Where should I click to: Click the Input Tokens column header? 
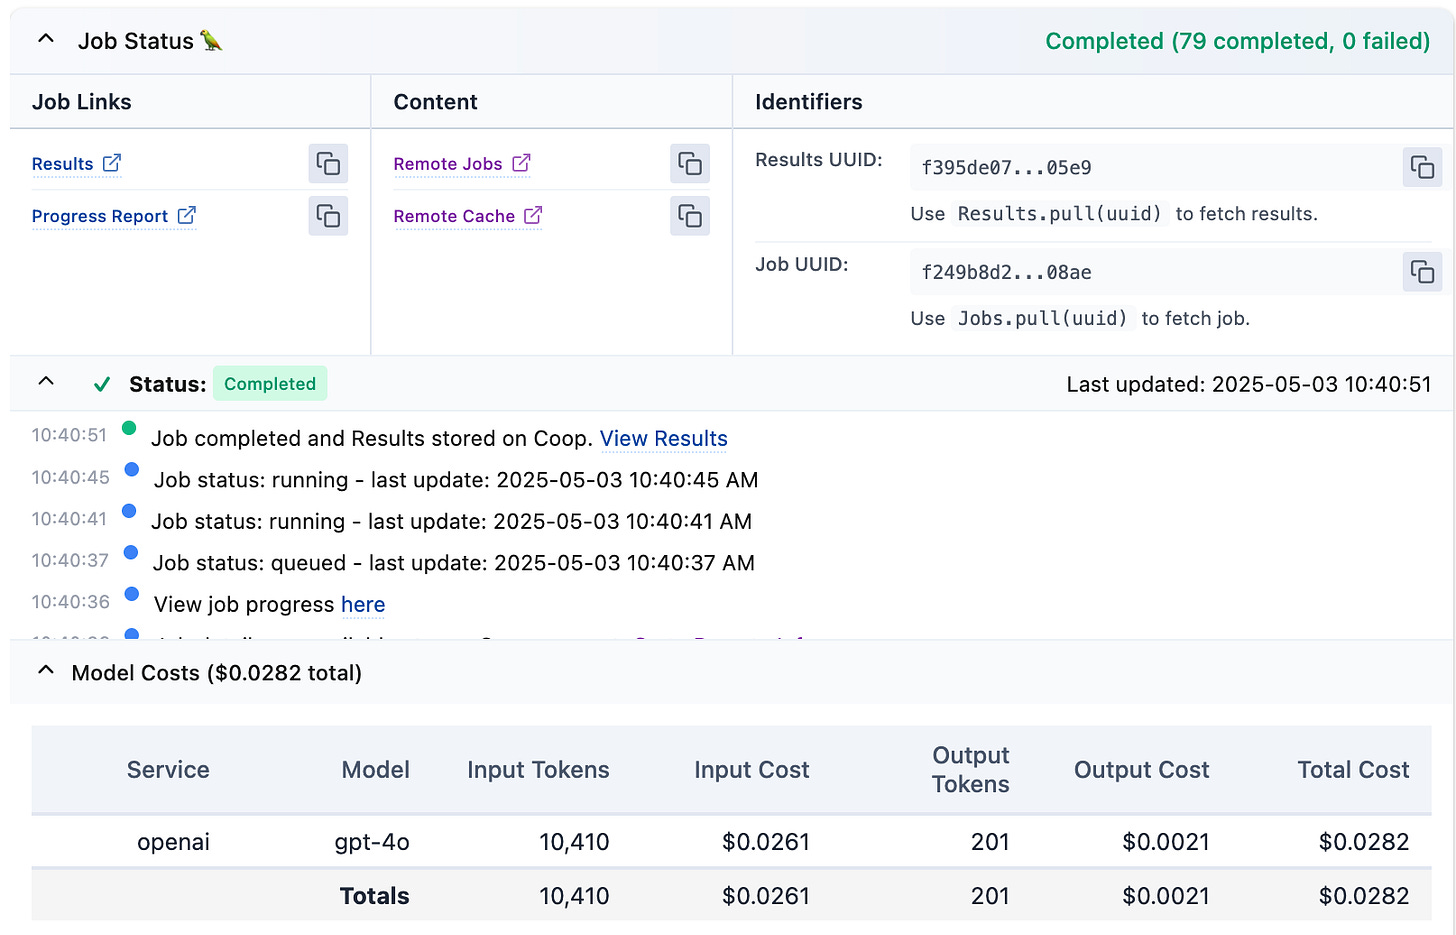[538, 770]
